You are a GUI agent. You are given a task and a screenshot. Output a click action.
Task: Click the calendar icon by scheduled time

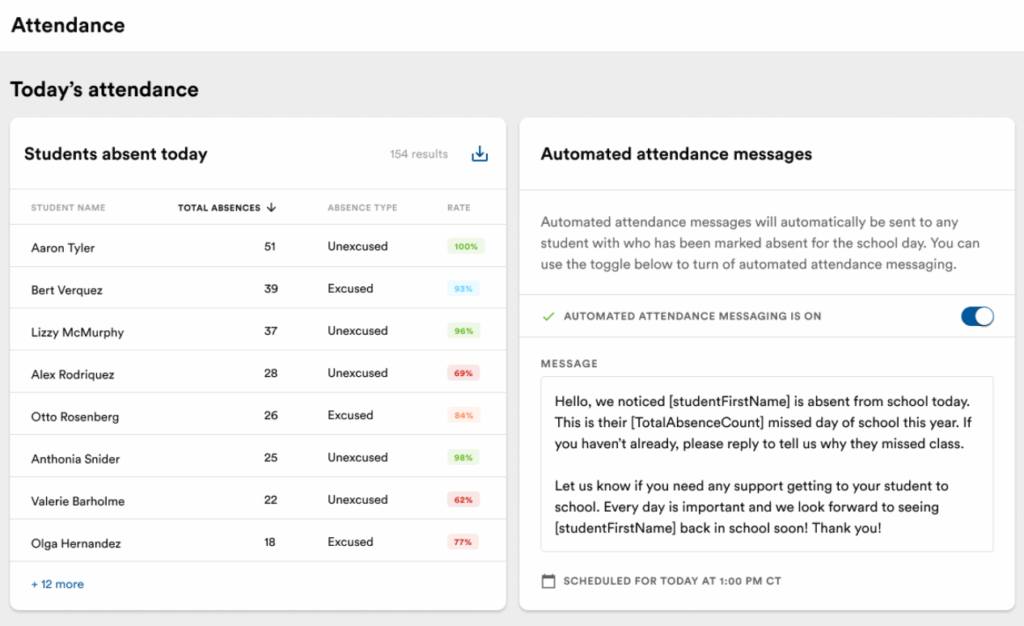(548, 581)
